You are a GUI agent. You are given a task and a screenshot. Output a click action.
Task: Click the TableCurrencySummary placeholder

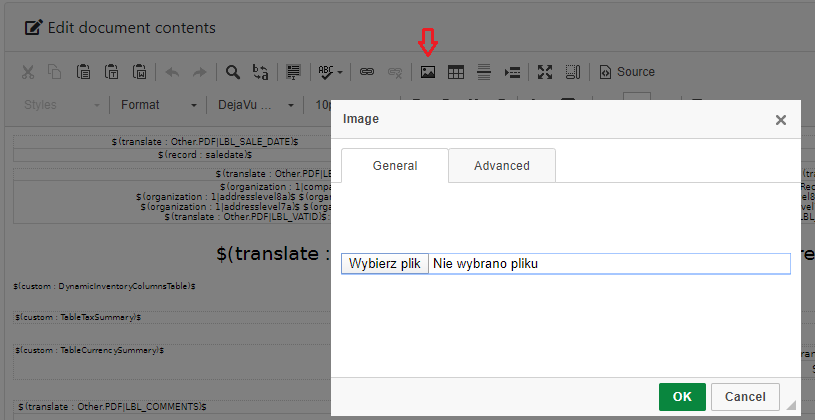point(89,350)
